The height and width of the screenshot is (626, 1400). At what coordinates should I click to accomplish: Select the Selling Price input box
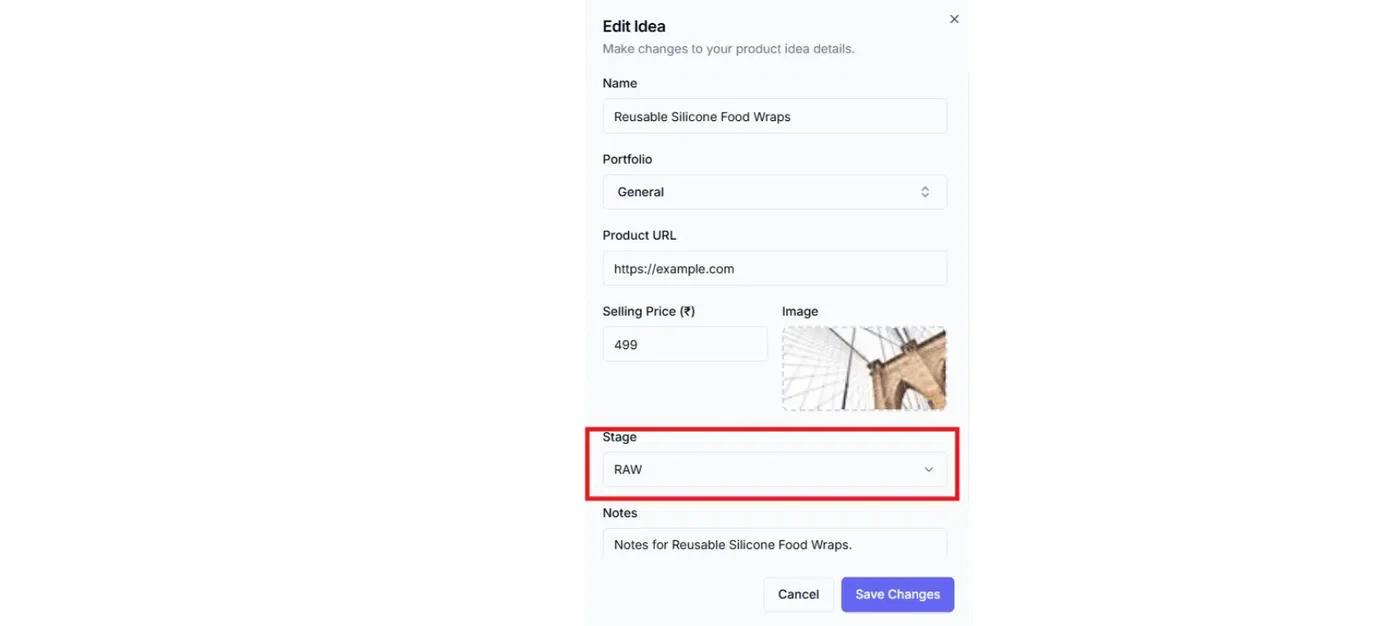684,344
